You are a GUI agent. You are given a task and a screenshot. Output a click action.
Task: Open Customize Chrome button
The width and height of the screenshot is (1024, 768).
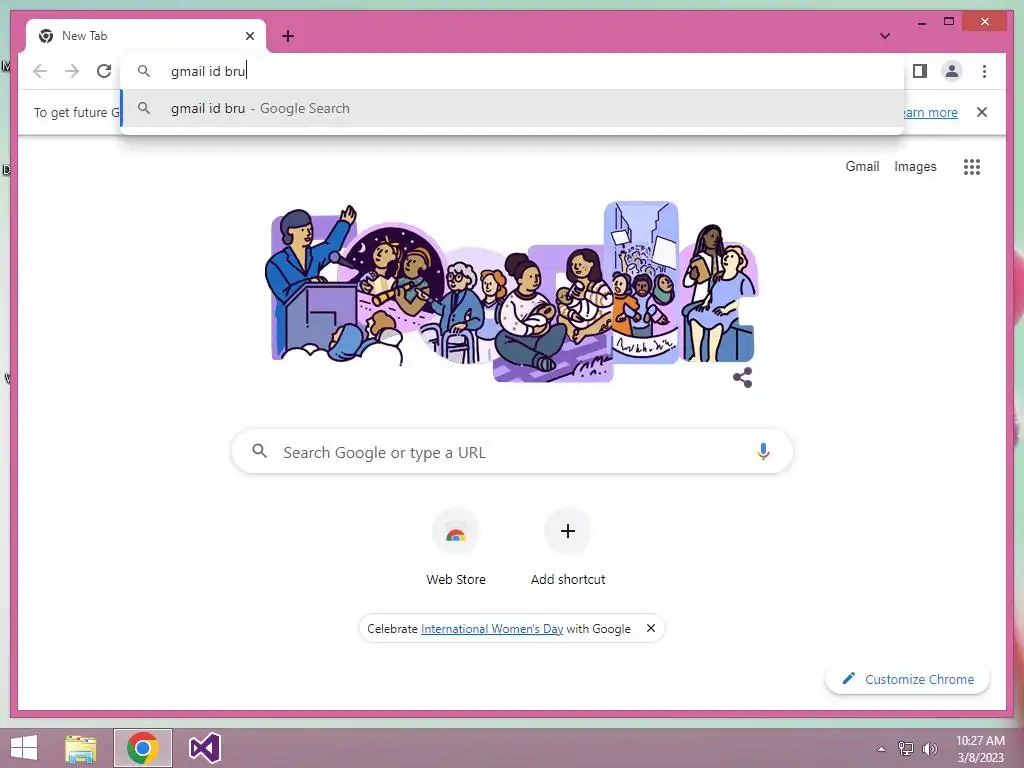(x=908, y=679)
